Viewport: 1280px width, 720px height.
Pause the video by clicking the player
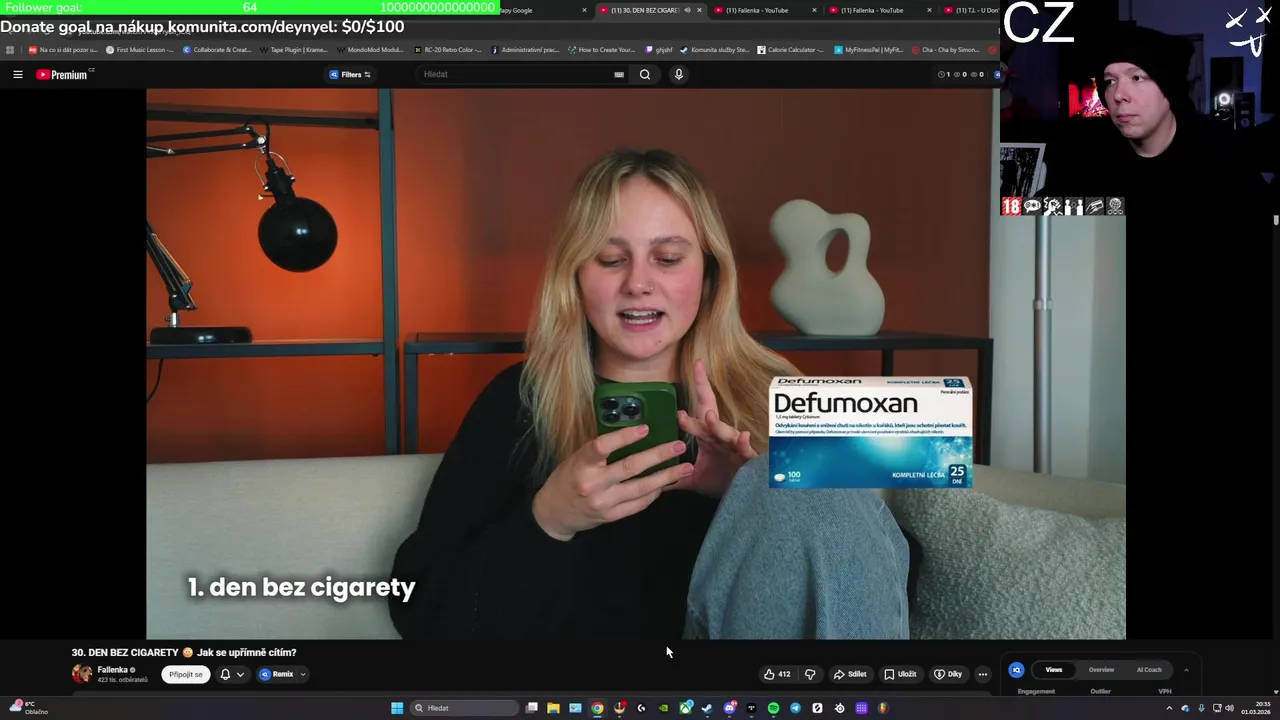636,364
